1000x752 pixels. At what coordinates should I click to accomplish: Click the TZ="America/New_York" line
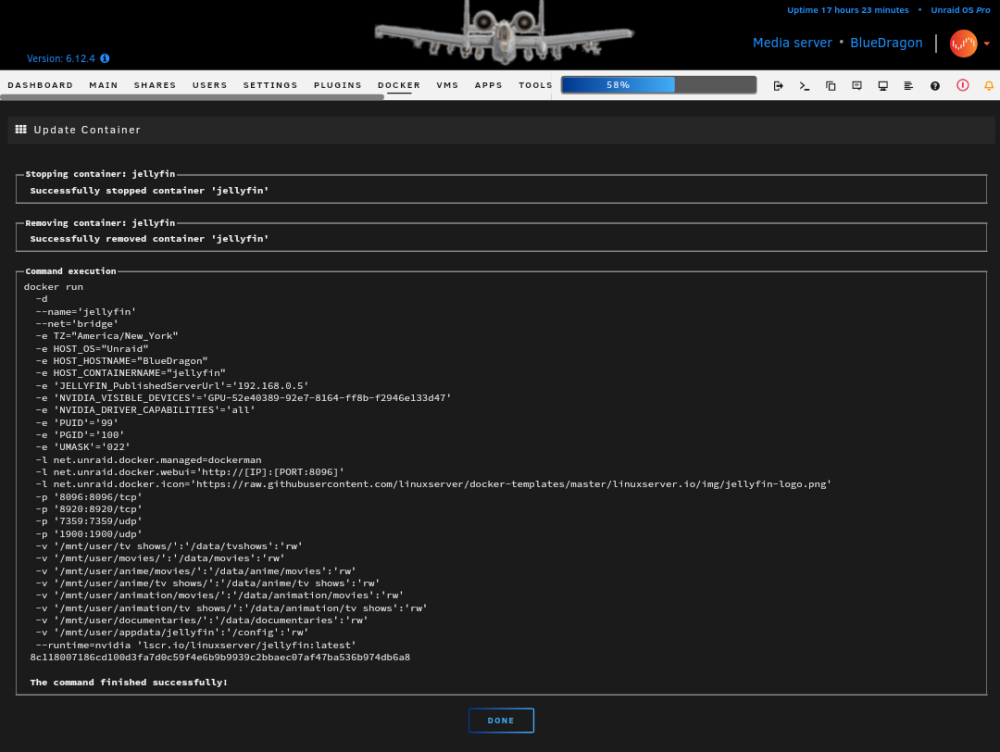pyautogui.click(x=107, y=336)
